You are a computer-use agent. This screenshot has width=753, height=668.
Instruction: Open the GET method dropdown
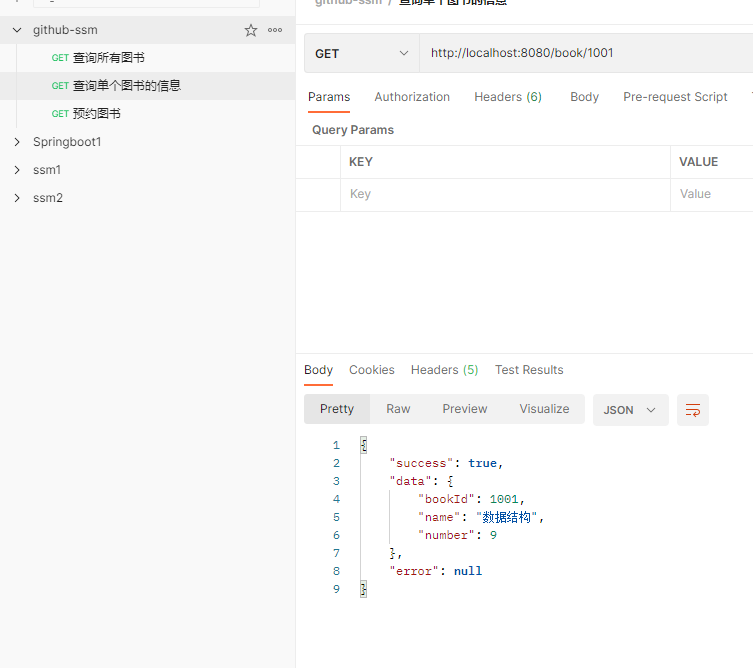click(362, 53)
